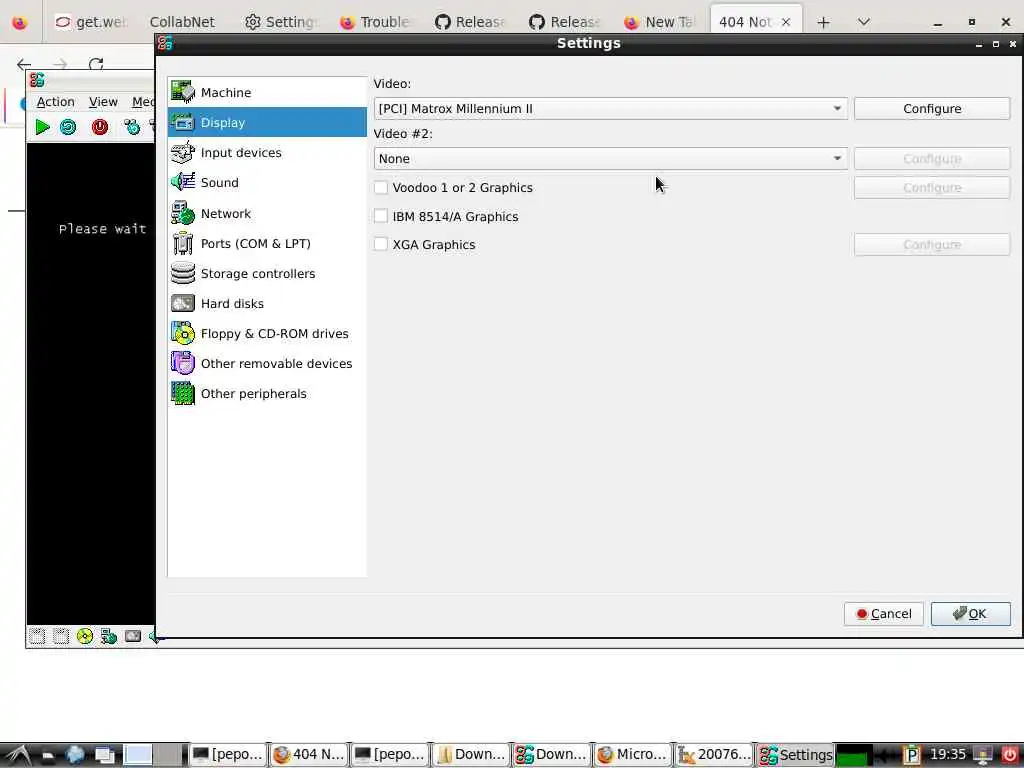This screenshot has width=1024, height=768.
Task: Open the Sound settings page
Action: [266, 182]
